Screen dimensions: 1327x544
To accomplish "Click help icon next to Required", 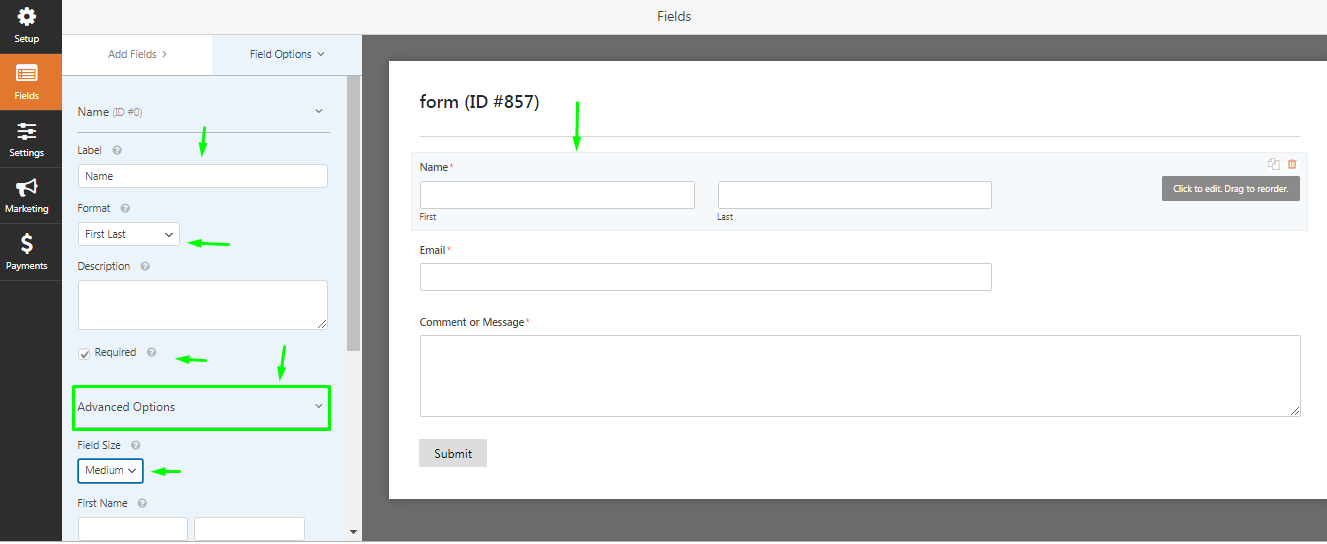I will (151, 352).
